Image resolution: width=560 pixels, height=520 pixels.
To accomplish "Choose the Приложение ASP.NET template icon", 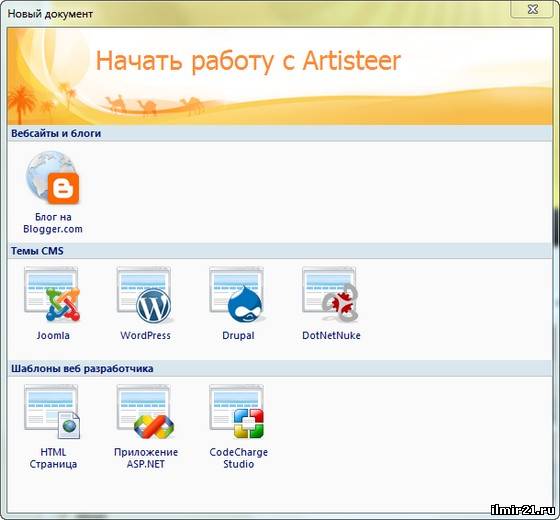I will click(x=145, y=411).
